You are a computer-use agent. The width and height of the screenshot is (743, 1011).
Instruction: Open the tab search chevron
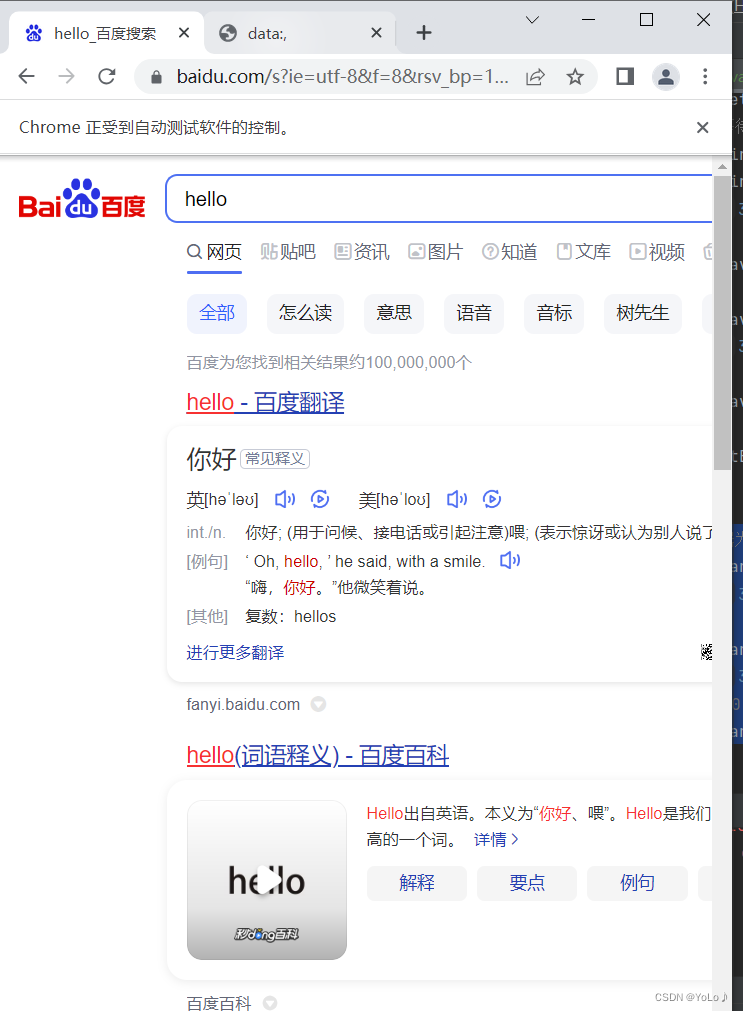click(x=532, y=20)
